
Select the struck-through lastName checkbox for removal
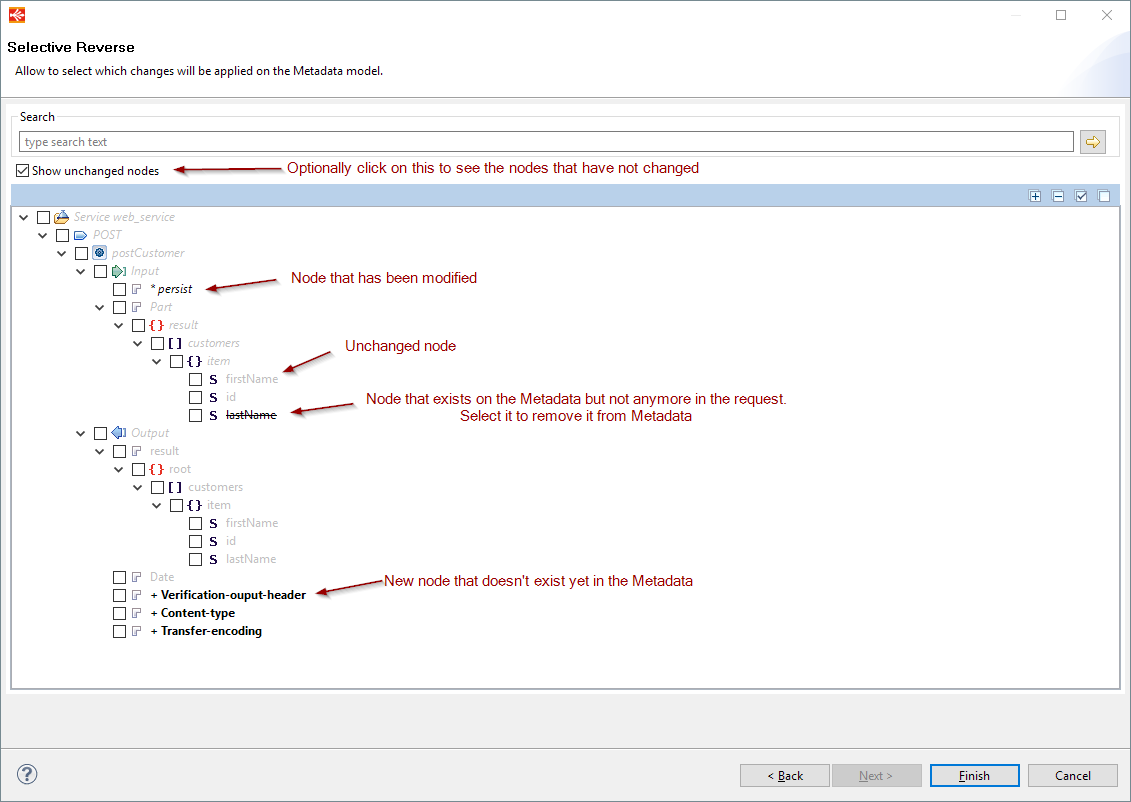tap(196, 415)
